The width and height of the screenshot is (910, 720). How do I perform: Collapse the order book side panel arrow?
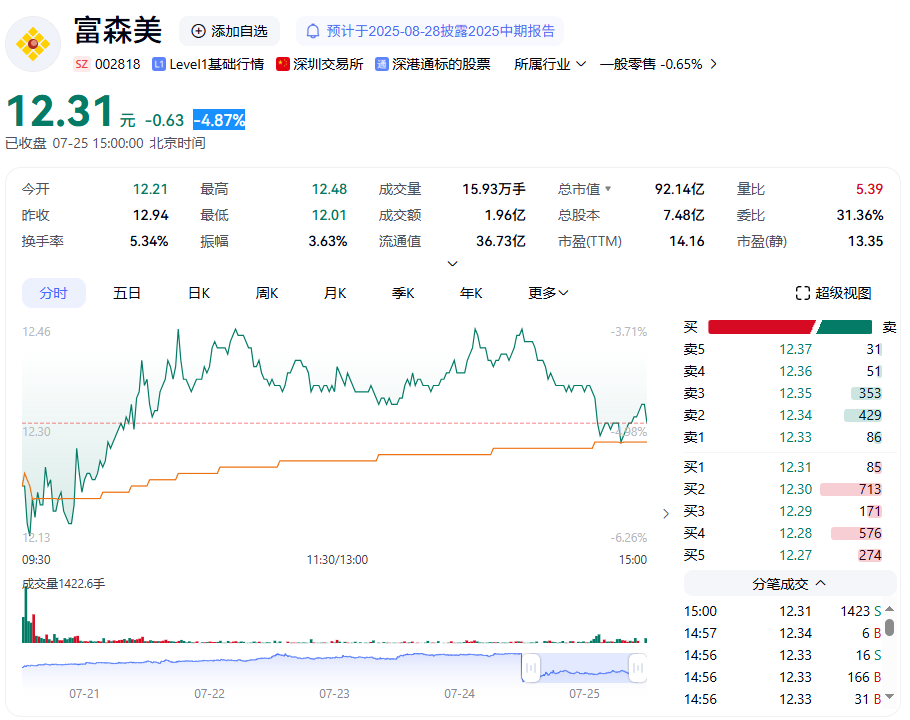coord(666,513)
